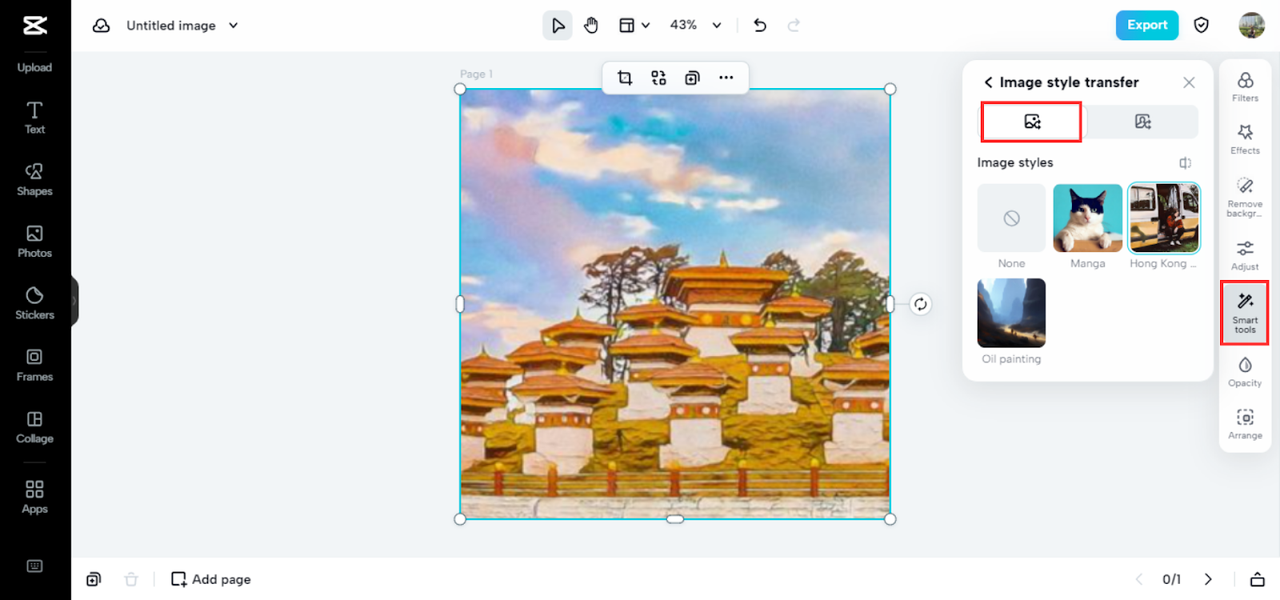Expand the collapsed left side panel
The height and width of the screenshot is (600, 1280).
[x=74, y=301]
